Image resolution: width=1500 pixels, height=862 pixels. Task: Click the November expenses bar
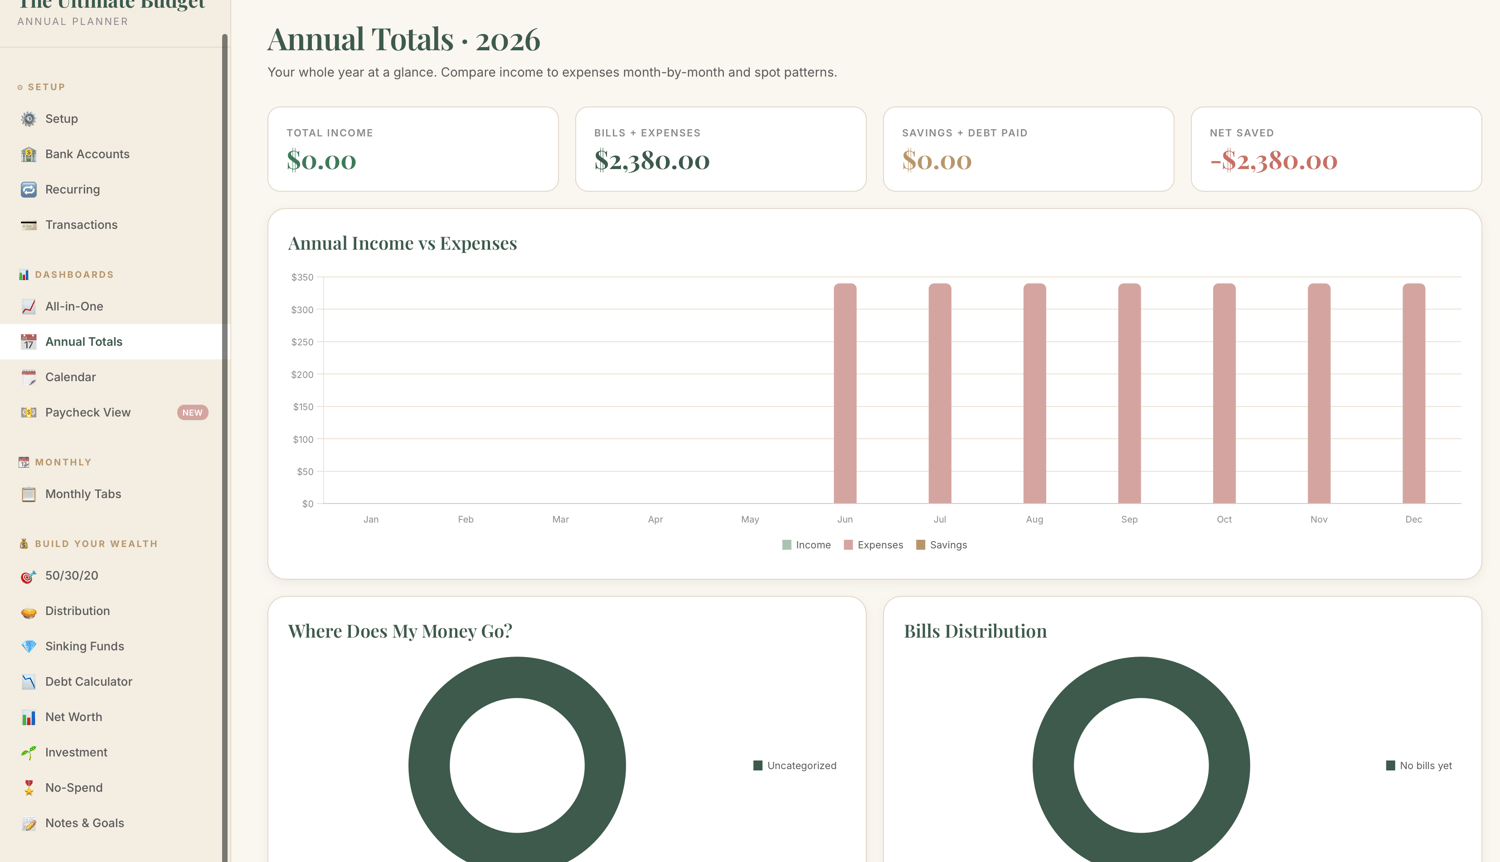click(x=1319, y=393)
